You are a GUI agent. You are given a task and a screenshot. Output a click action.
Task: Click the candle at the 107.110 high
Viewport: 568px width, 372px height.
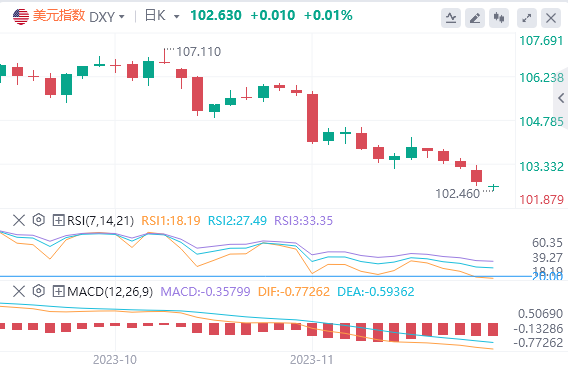[x=164, y=57]
